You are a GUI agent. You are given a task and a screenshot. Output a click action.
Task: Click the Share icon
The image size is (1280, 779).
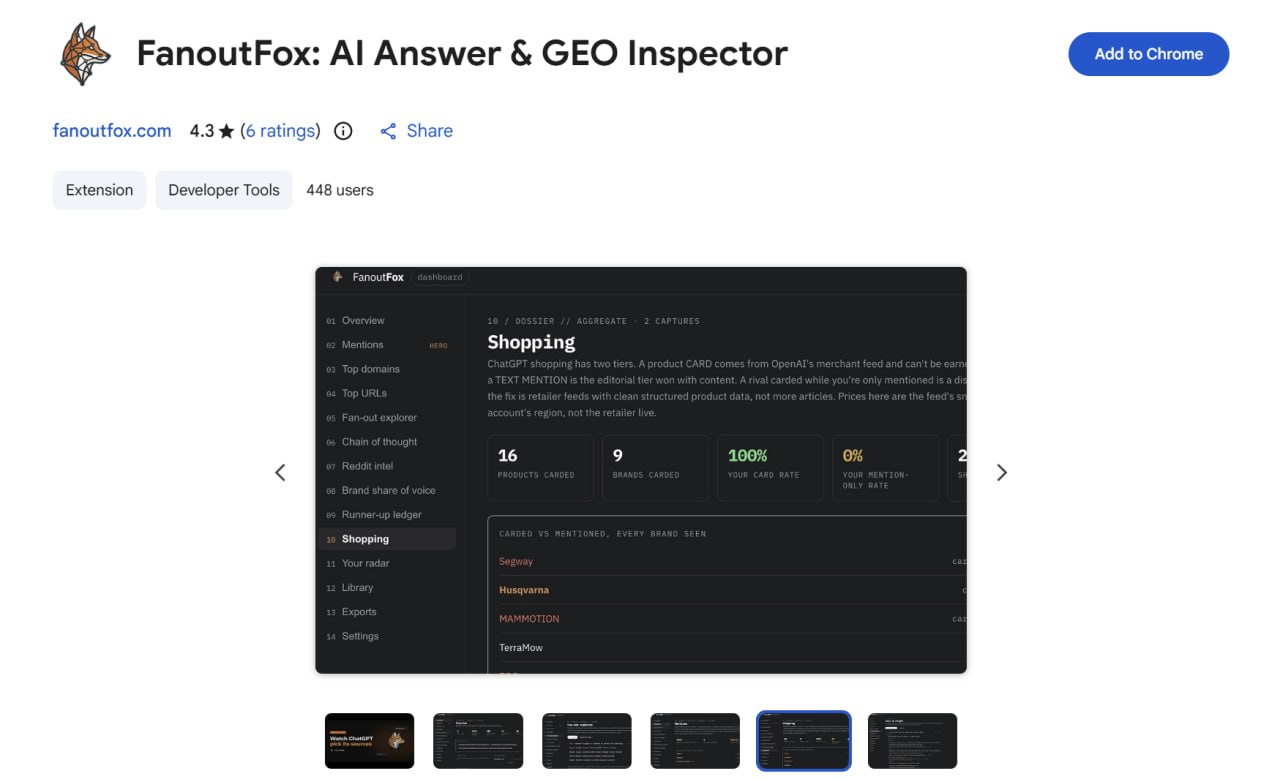click(x=388, y=131)
